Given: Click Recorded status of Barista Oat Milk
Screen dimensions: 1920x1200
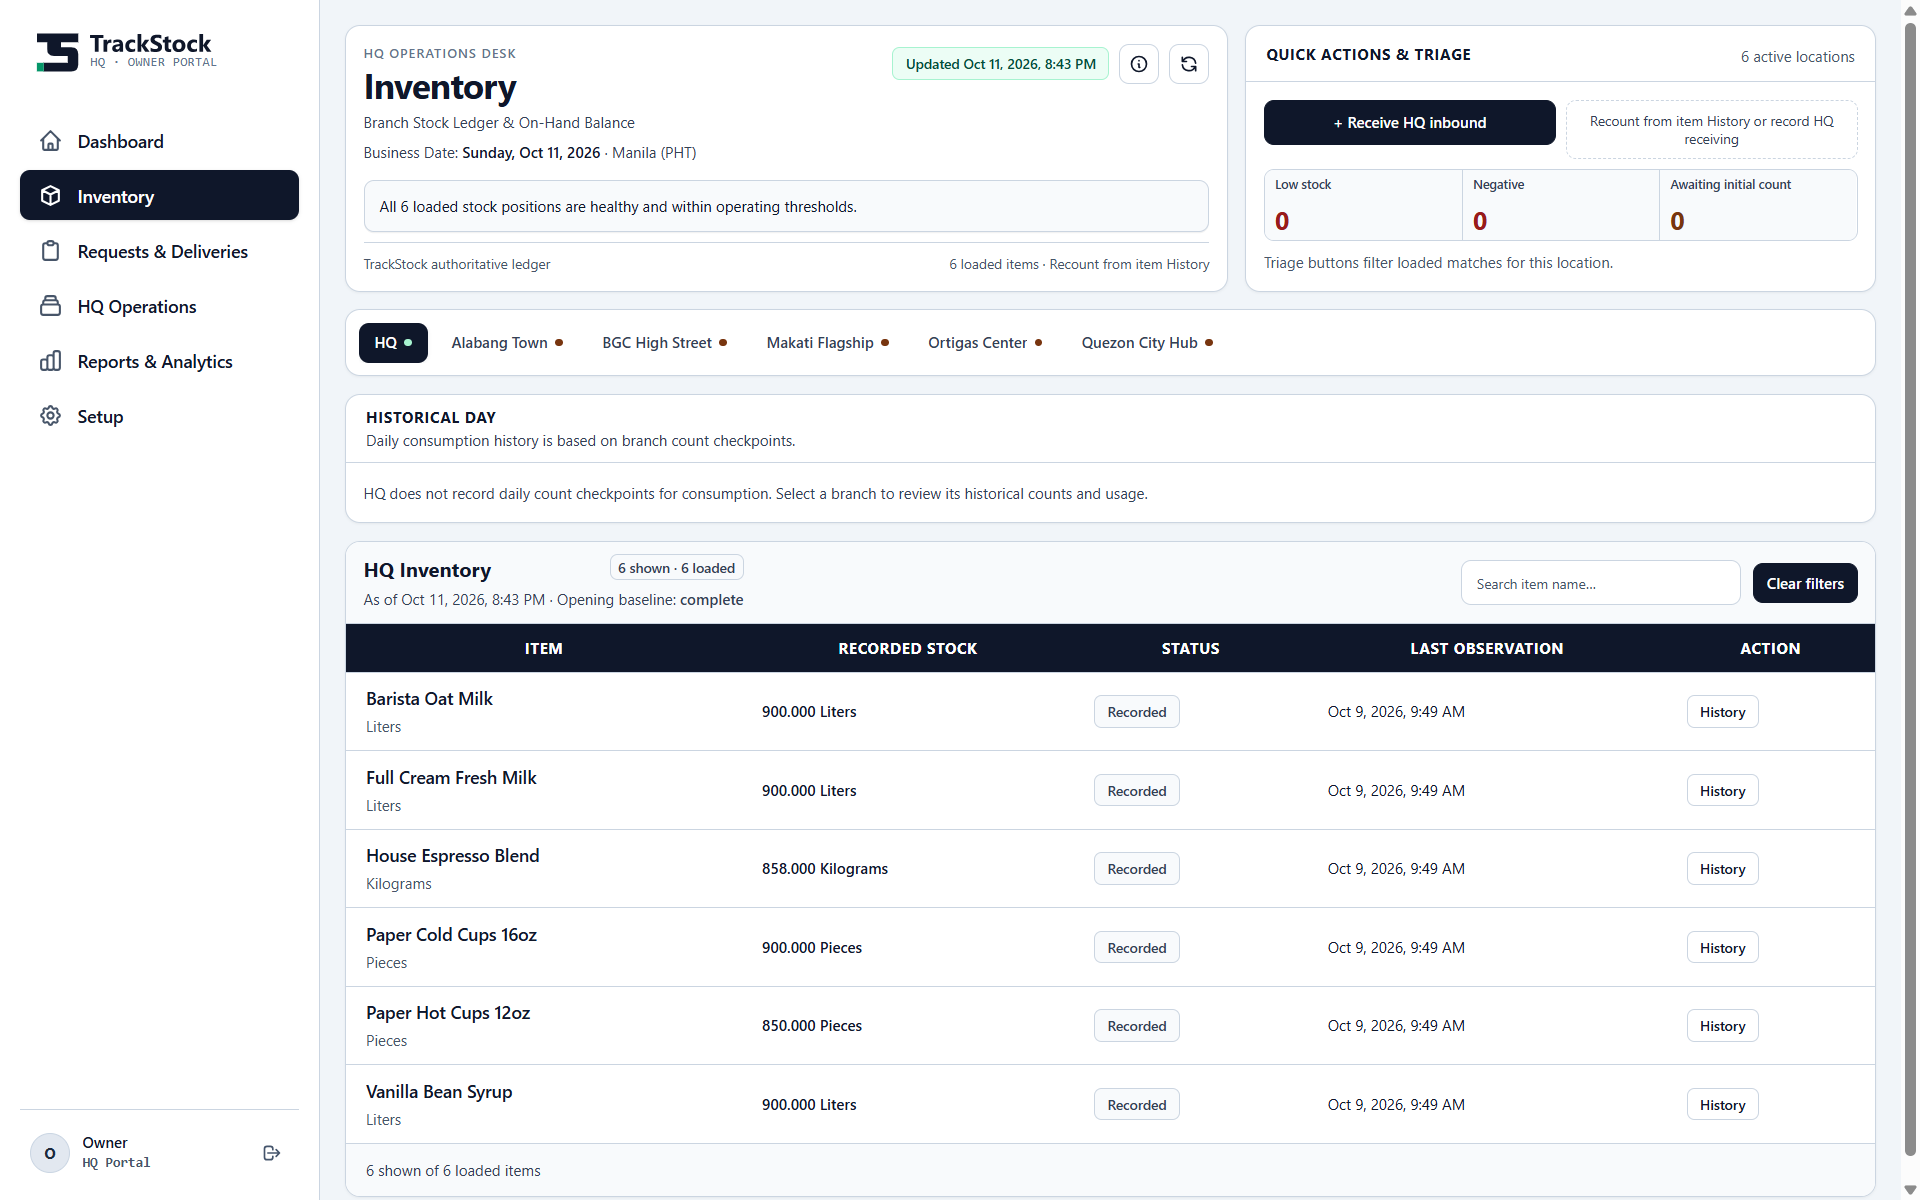Looking at the screenshot, I should pos(1137,712).
